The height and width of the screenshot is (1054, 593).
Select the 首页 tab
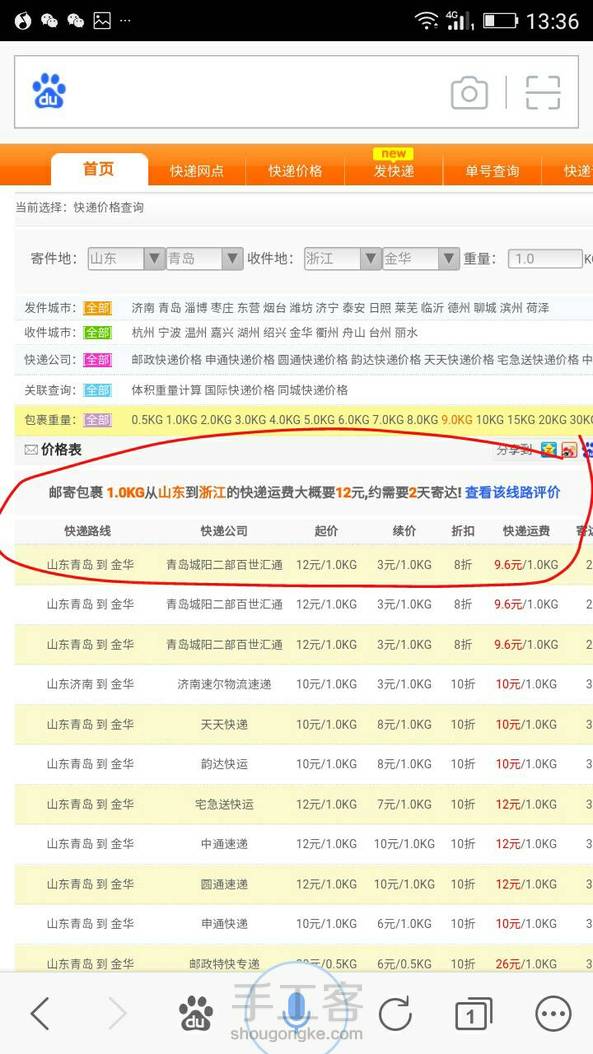[x=99, y=169]
